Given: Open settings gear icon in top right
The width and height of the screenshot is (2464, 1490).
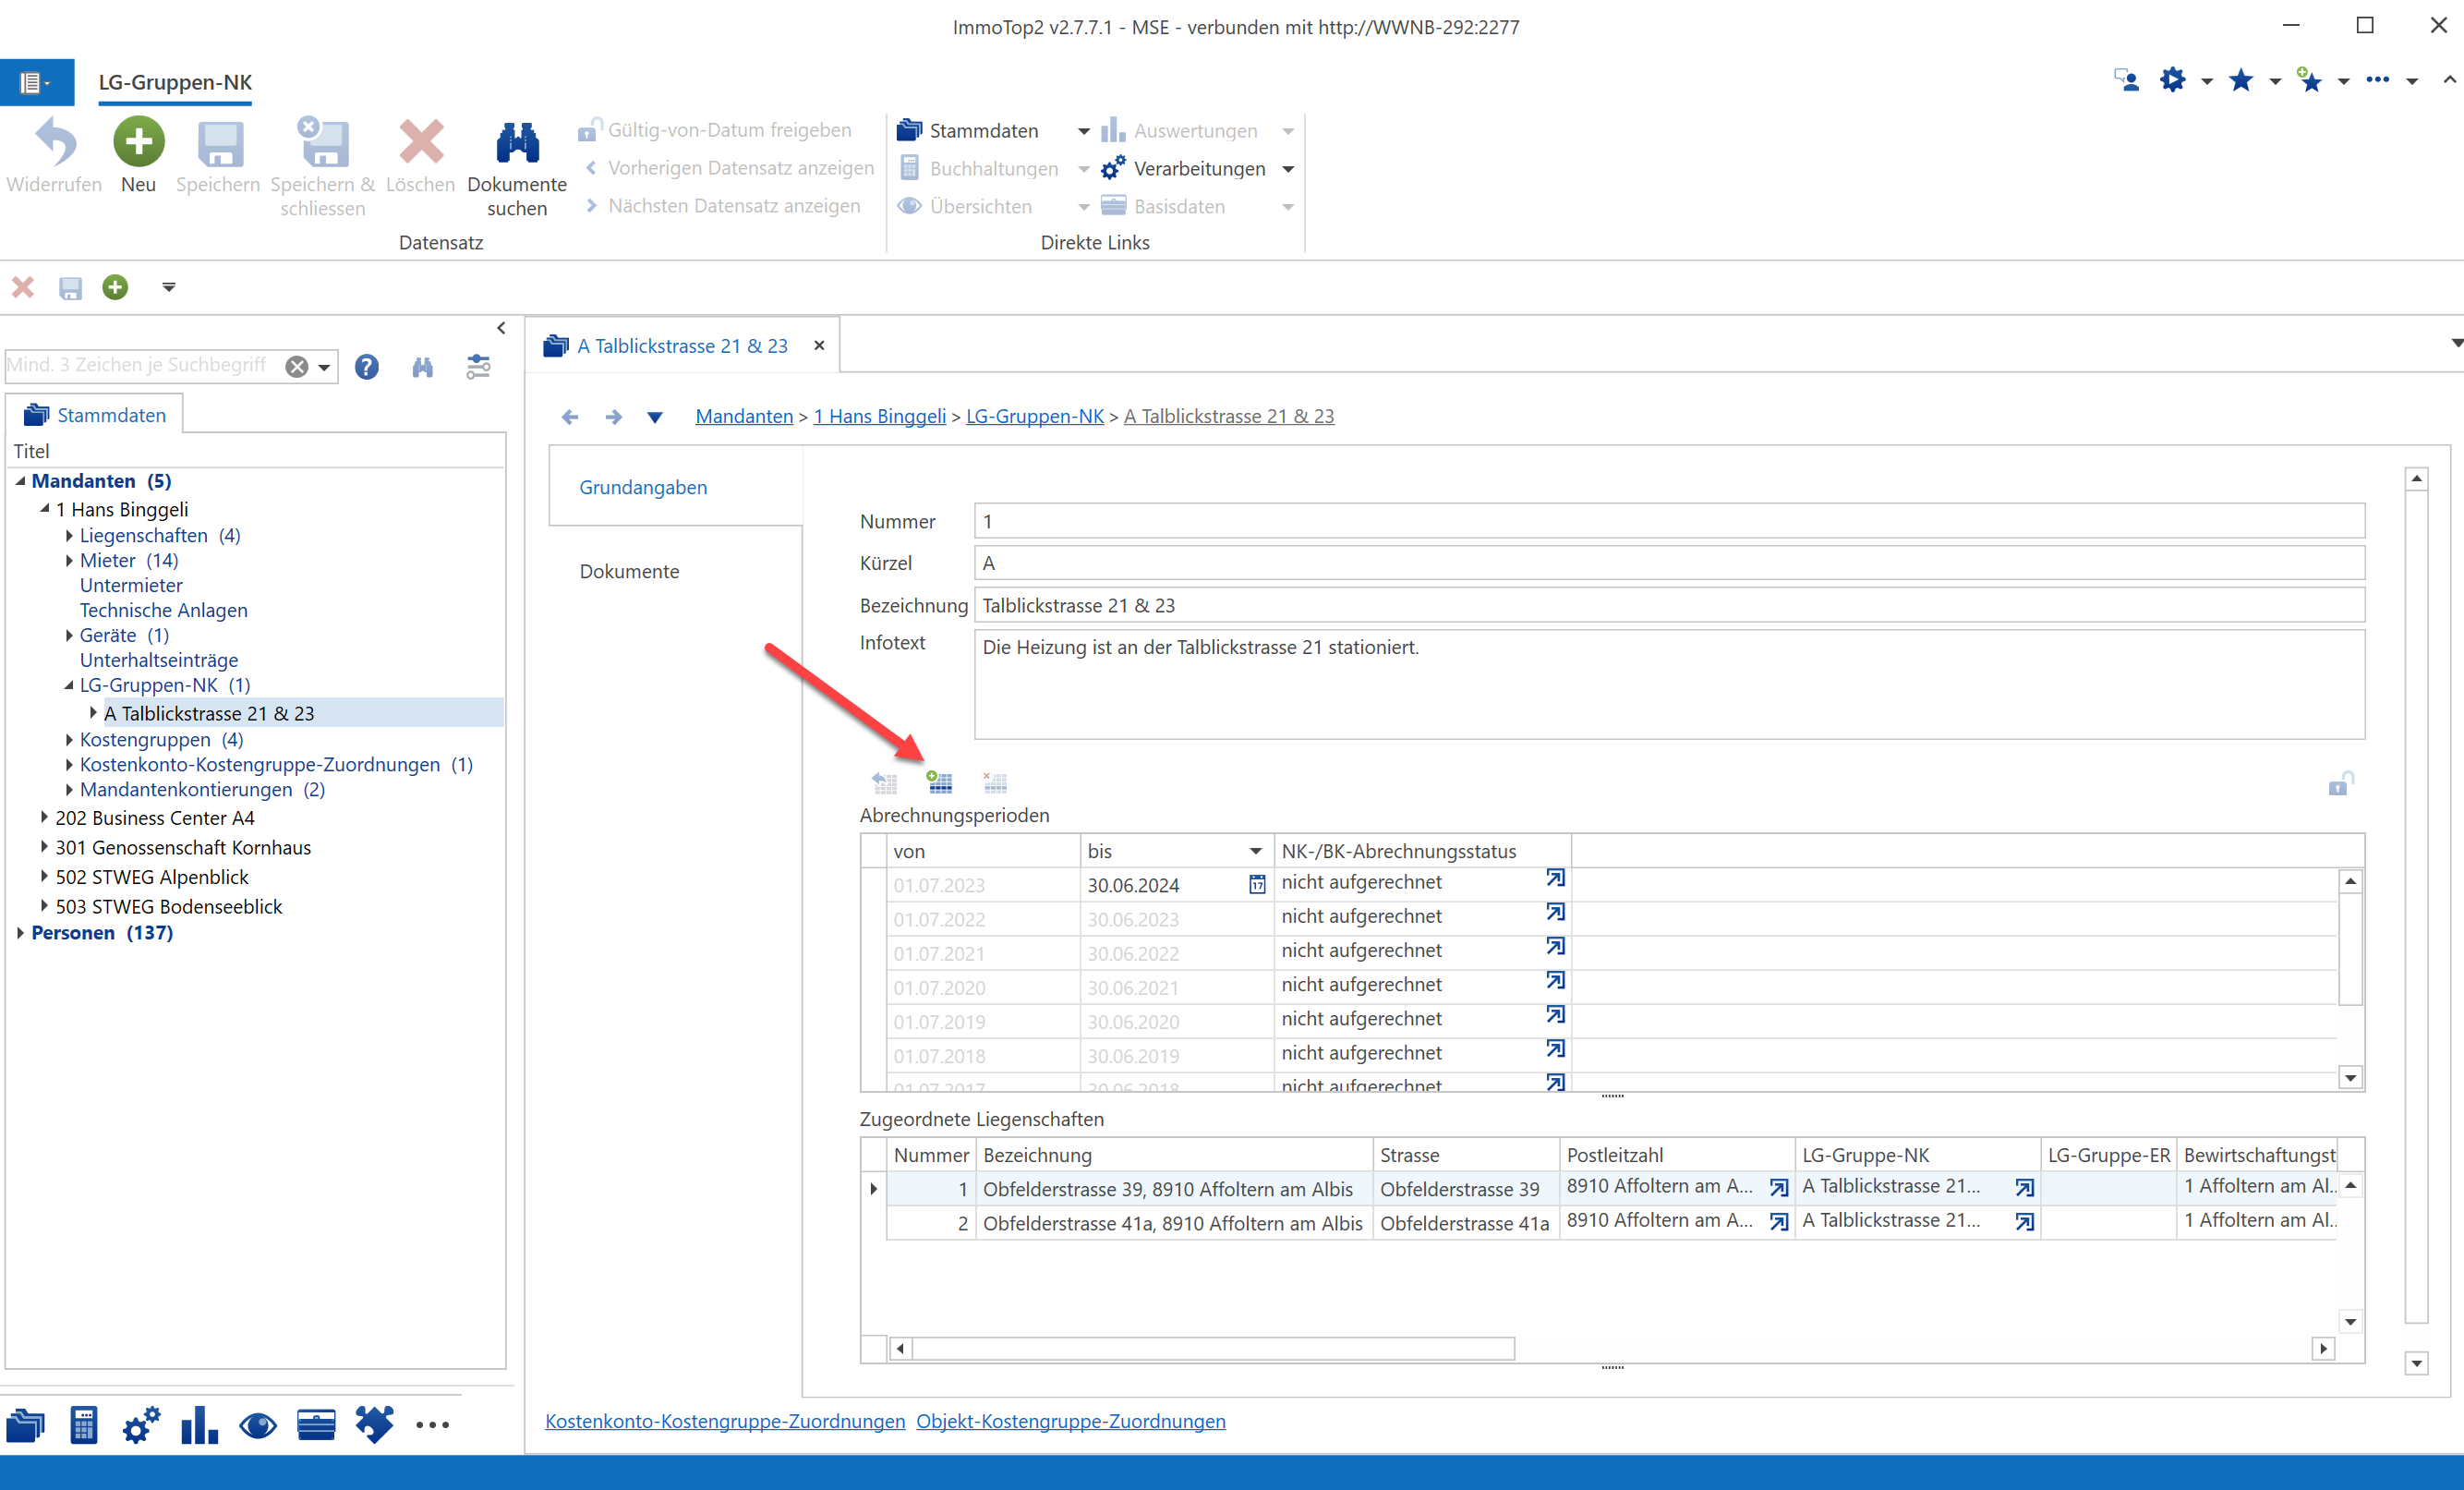Looking at the screenshot, I should (2172, 80).
